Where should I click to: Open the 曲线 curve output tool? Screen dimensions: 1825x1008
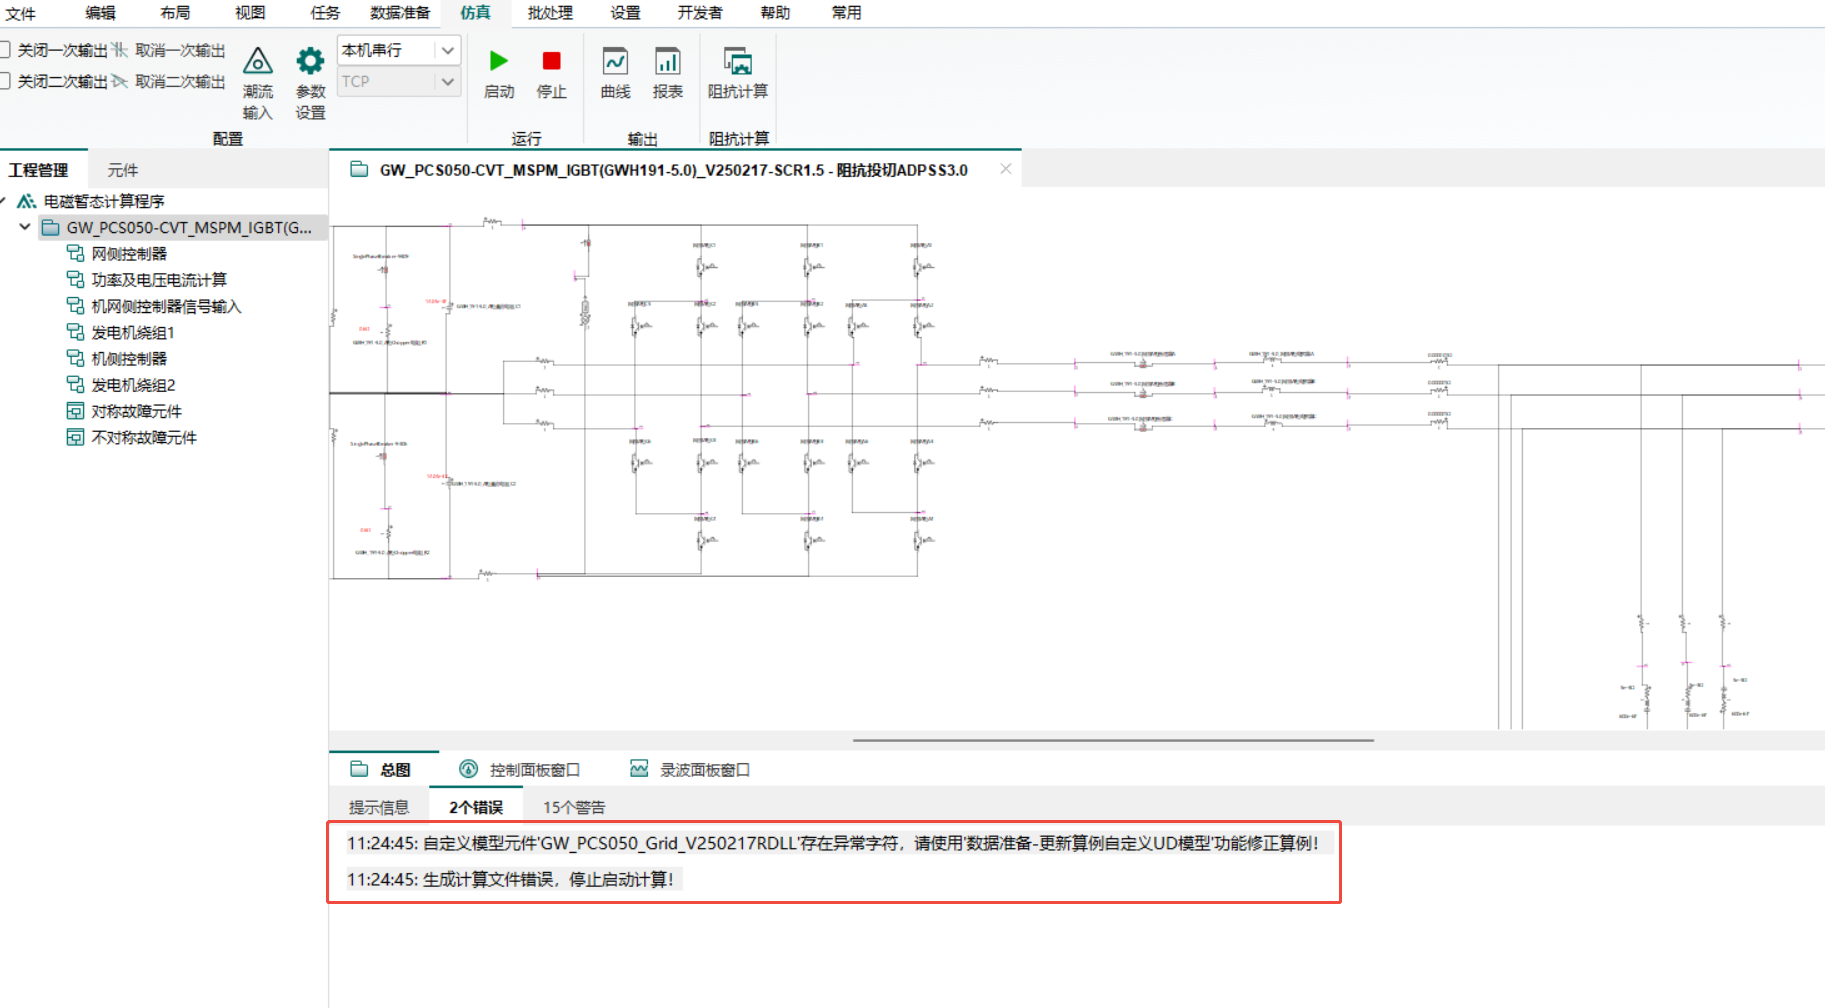[x=615, y=62]
